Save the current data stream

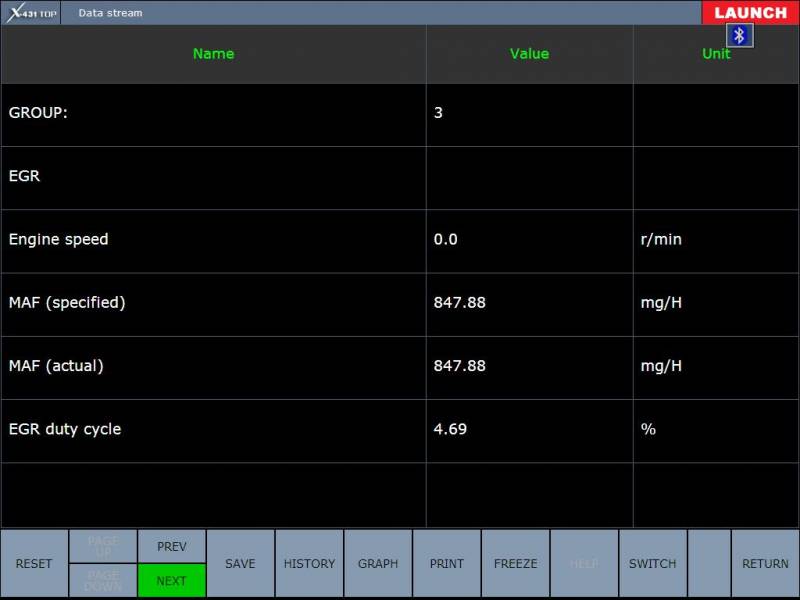tap(240, 564)
